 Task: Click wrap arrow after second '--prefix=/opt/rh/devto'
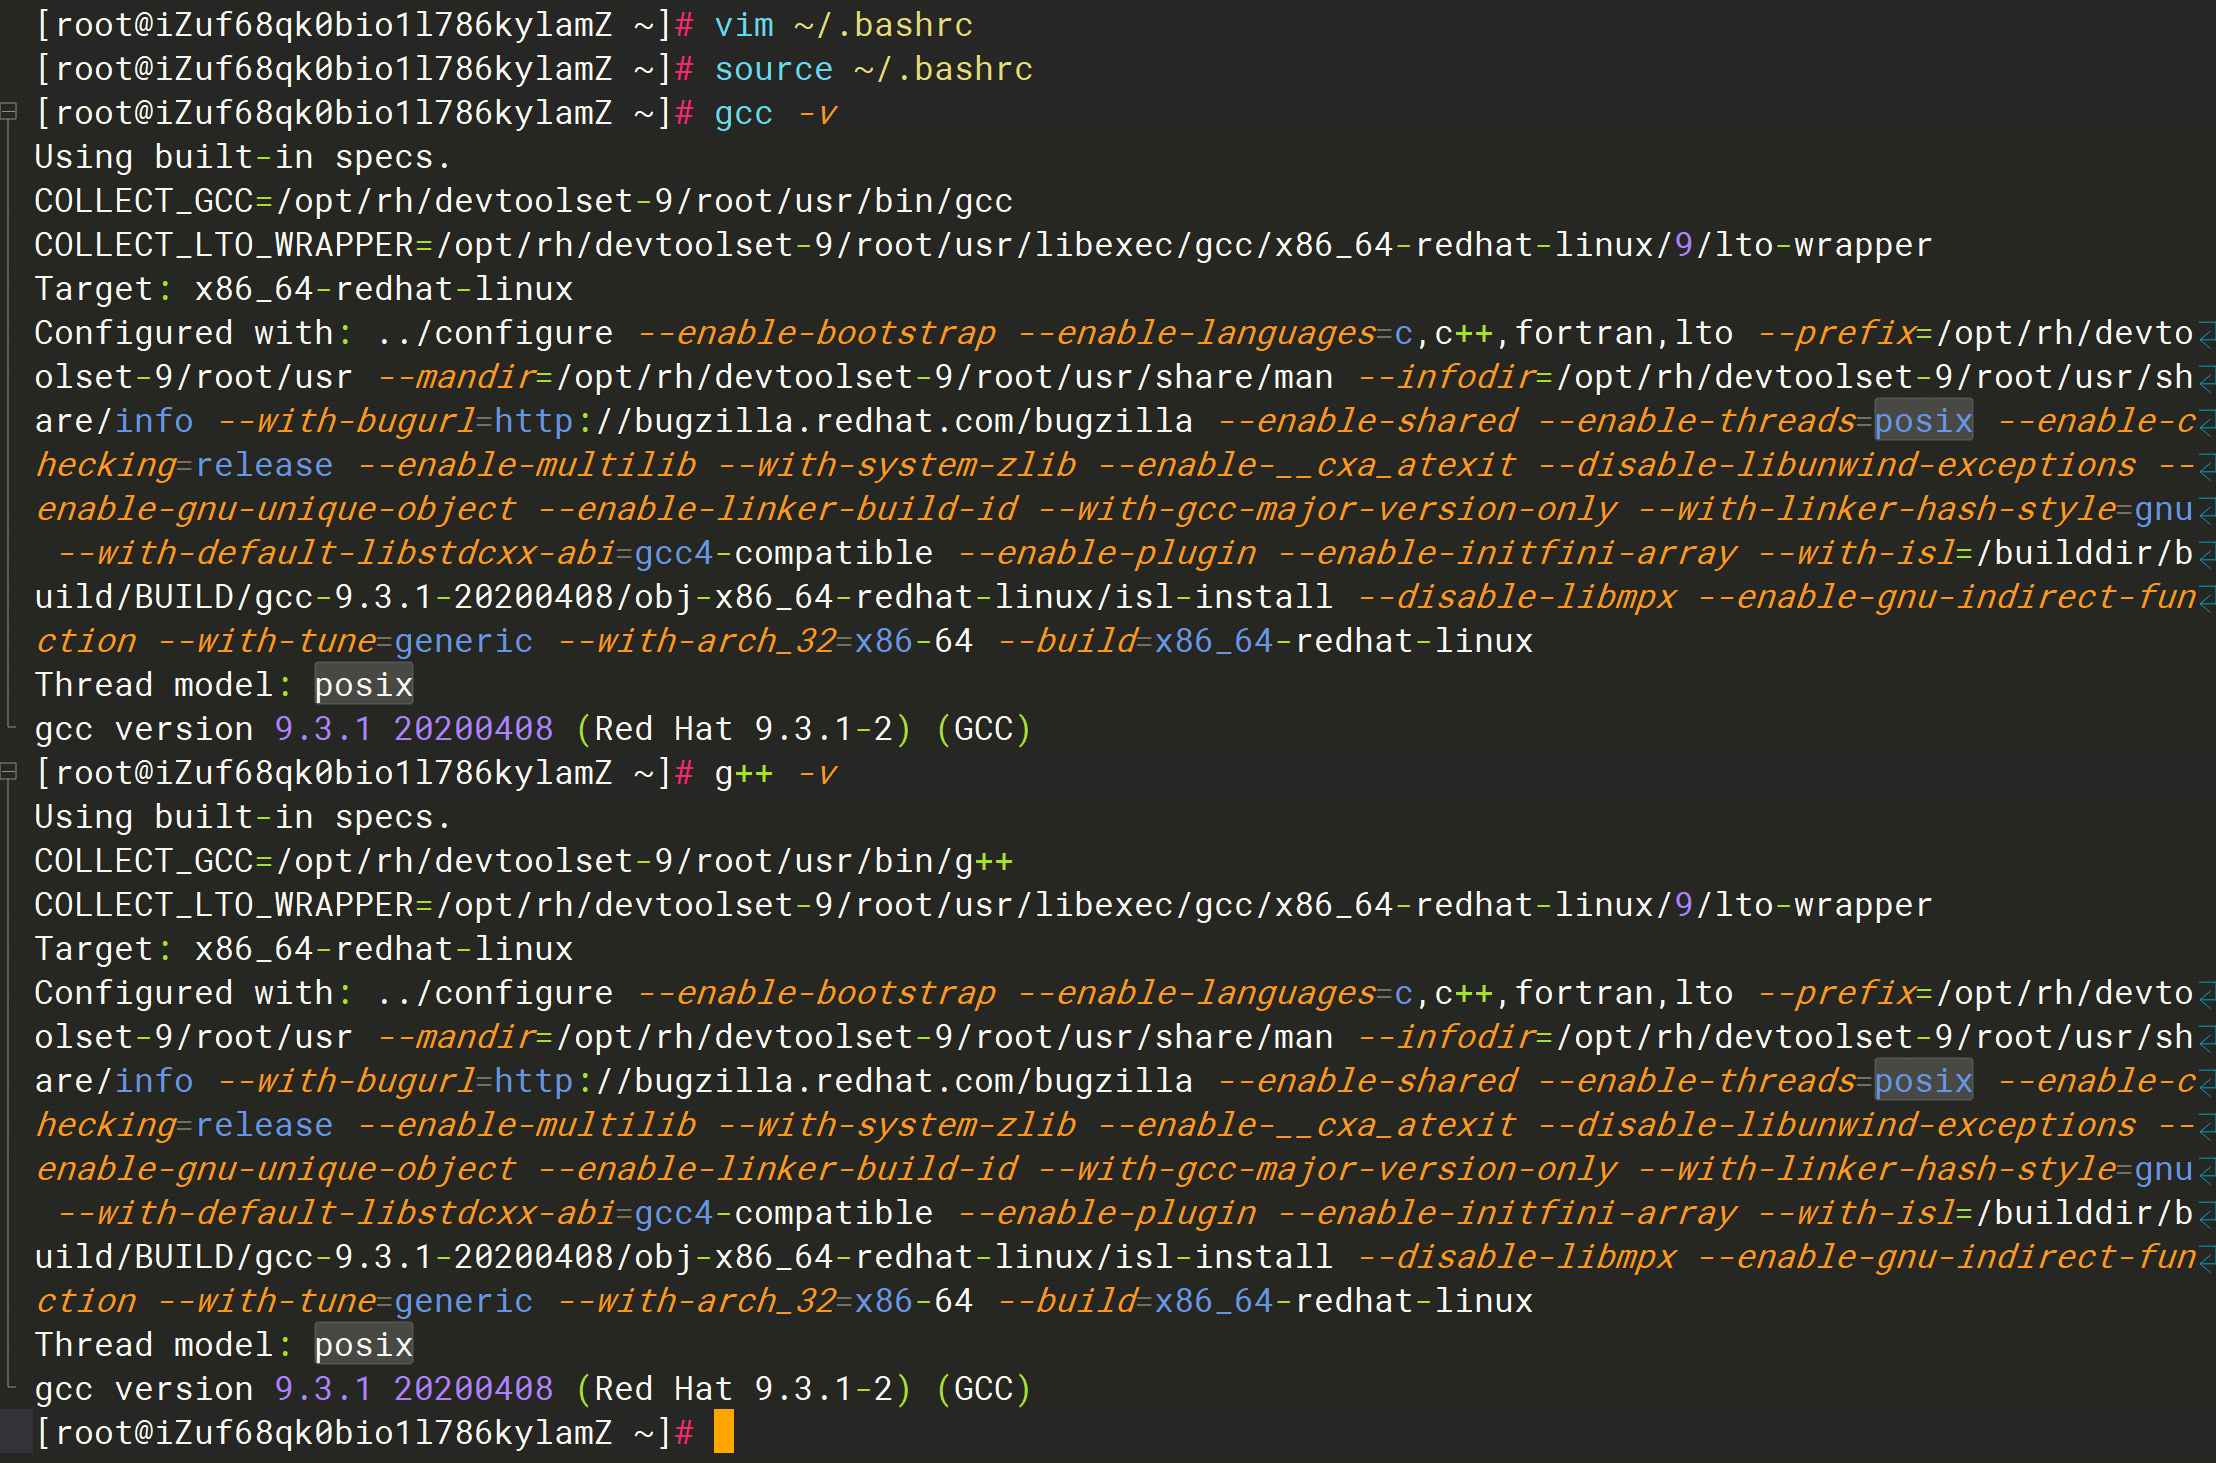point(2206,994)
